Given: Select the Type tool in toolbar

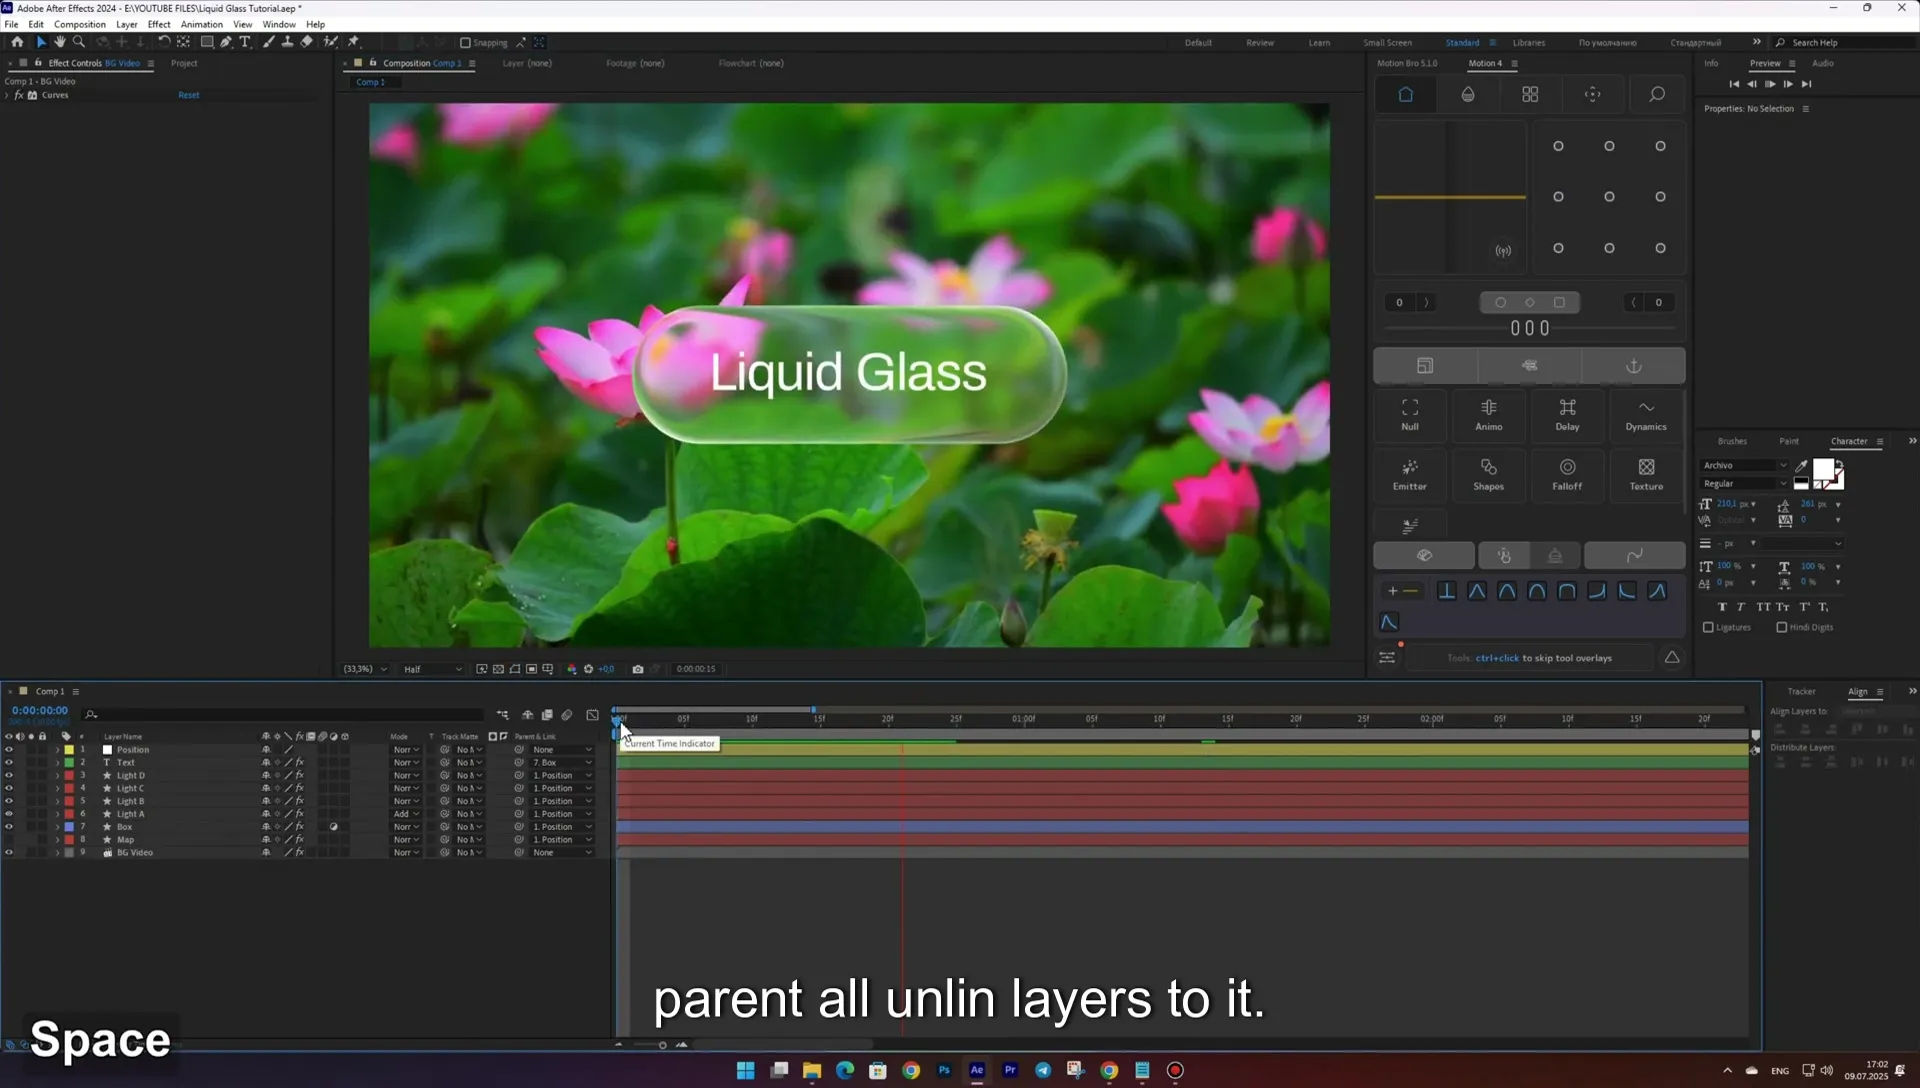Looking at the screenshot, I should [x=245, y=42].
